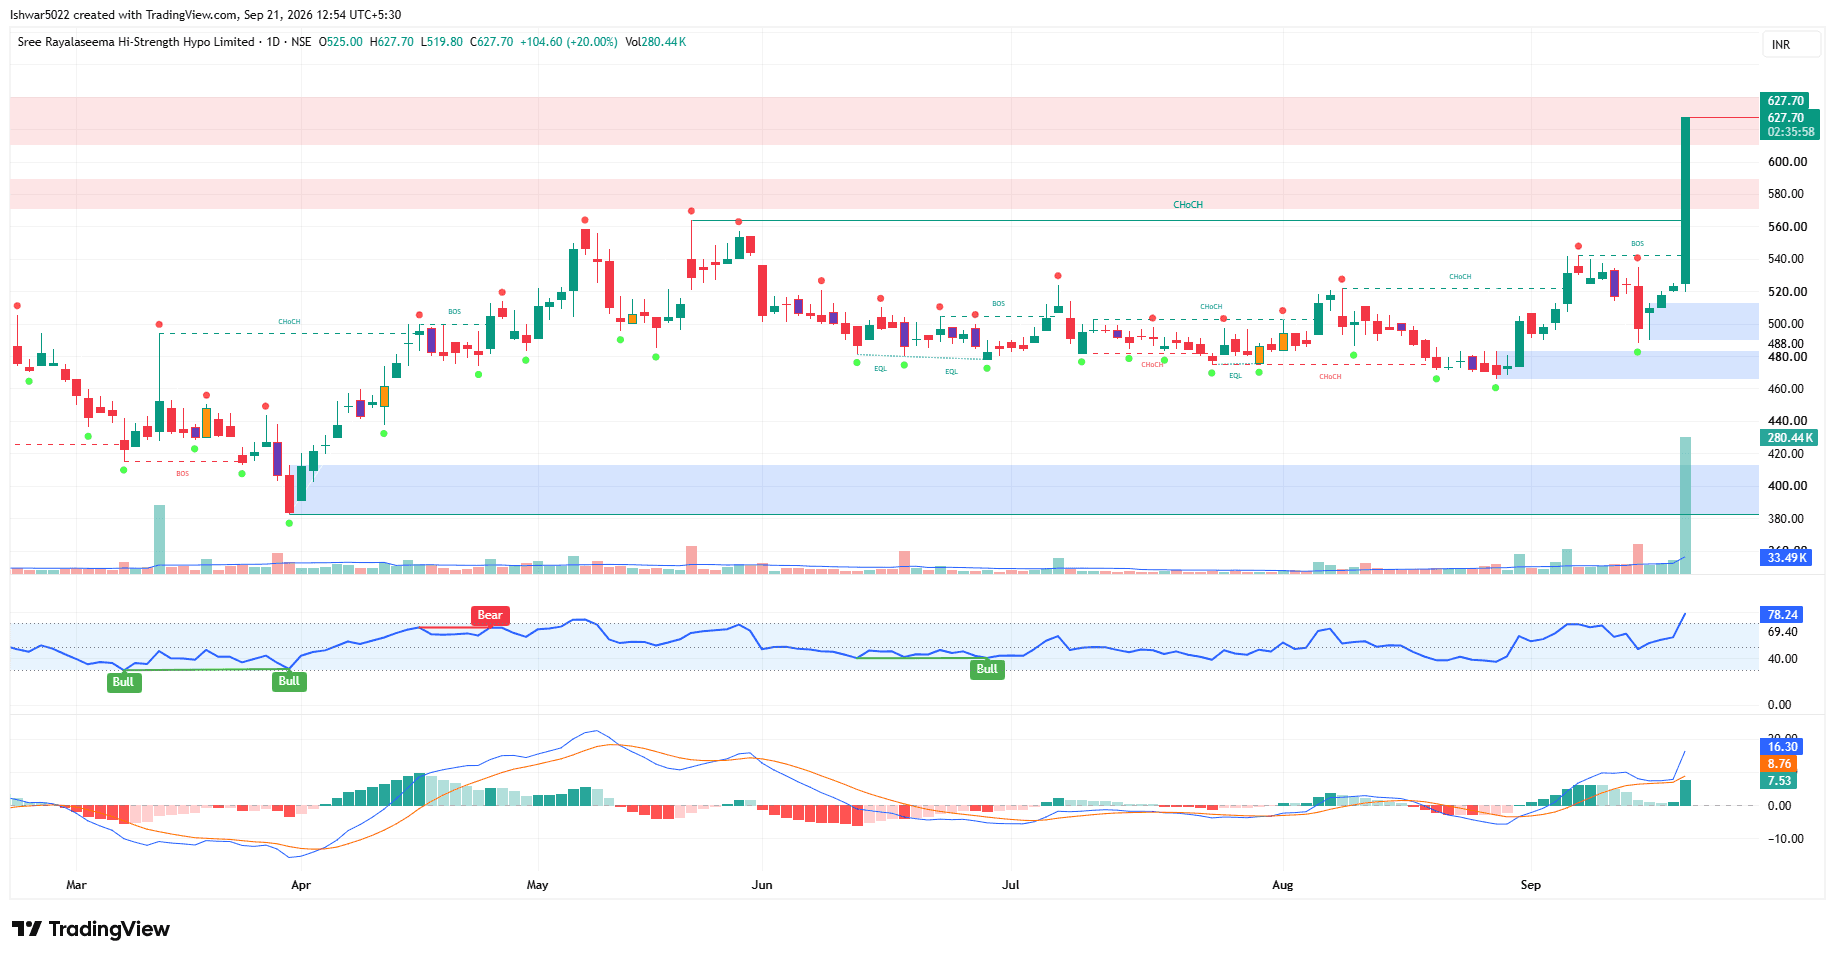Click the Bull label below RSI near April
This screenshot has width=1835, height=959.
click(x=289, y=681)
